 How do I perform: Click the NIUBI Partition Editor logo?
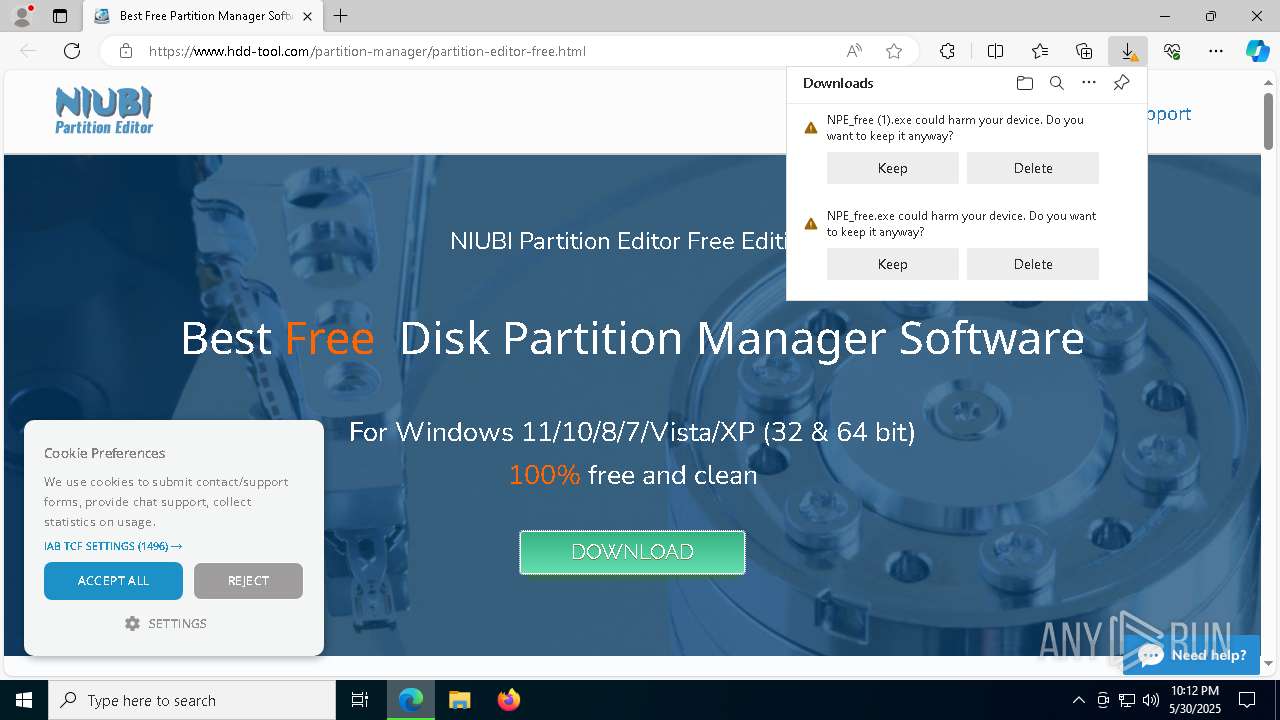point(104,111)
